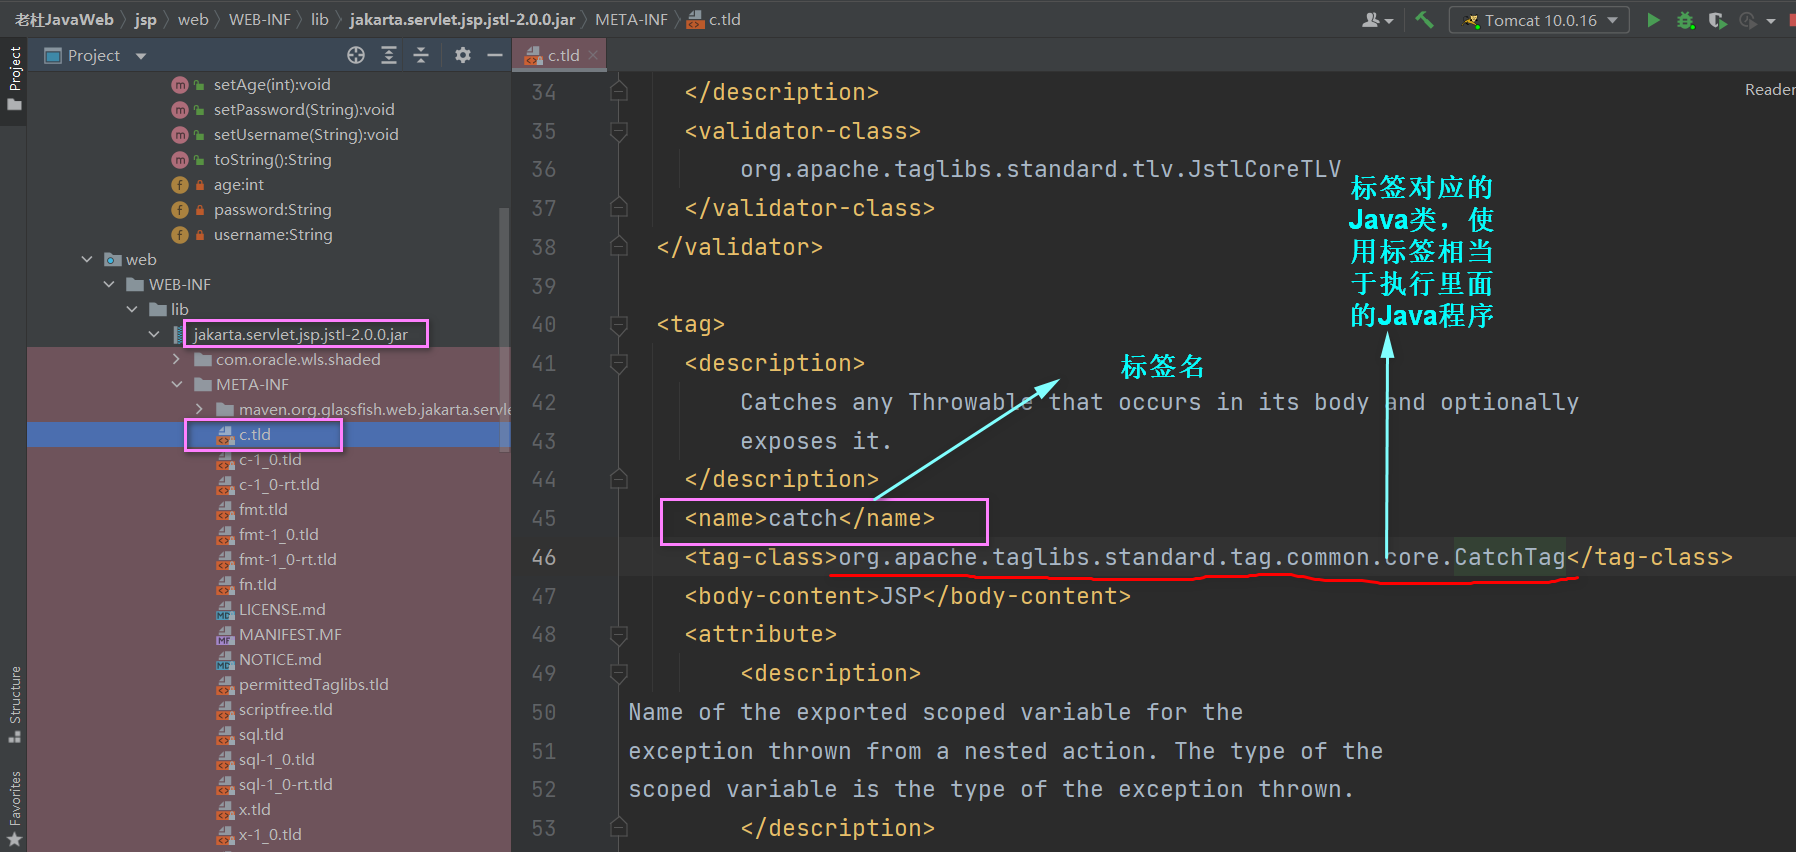
Task: Open Project panel settings gear
Action: 462,55
